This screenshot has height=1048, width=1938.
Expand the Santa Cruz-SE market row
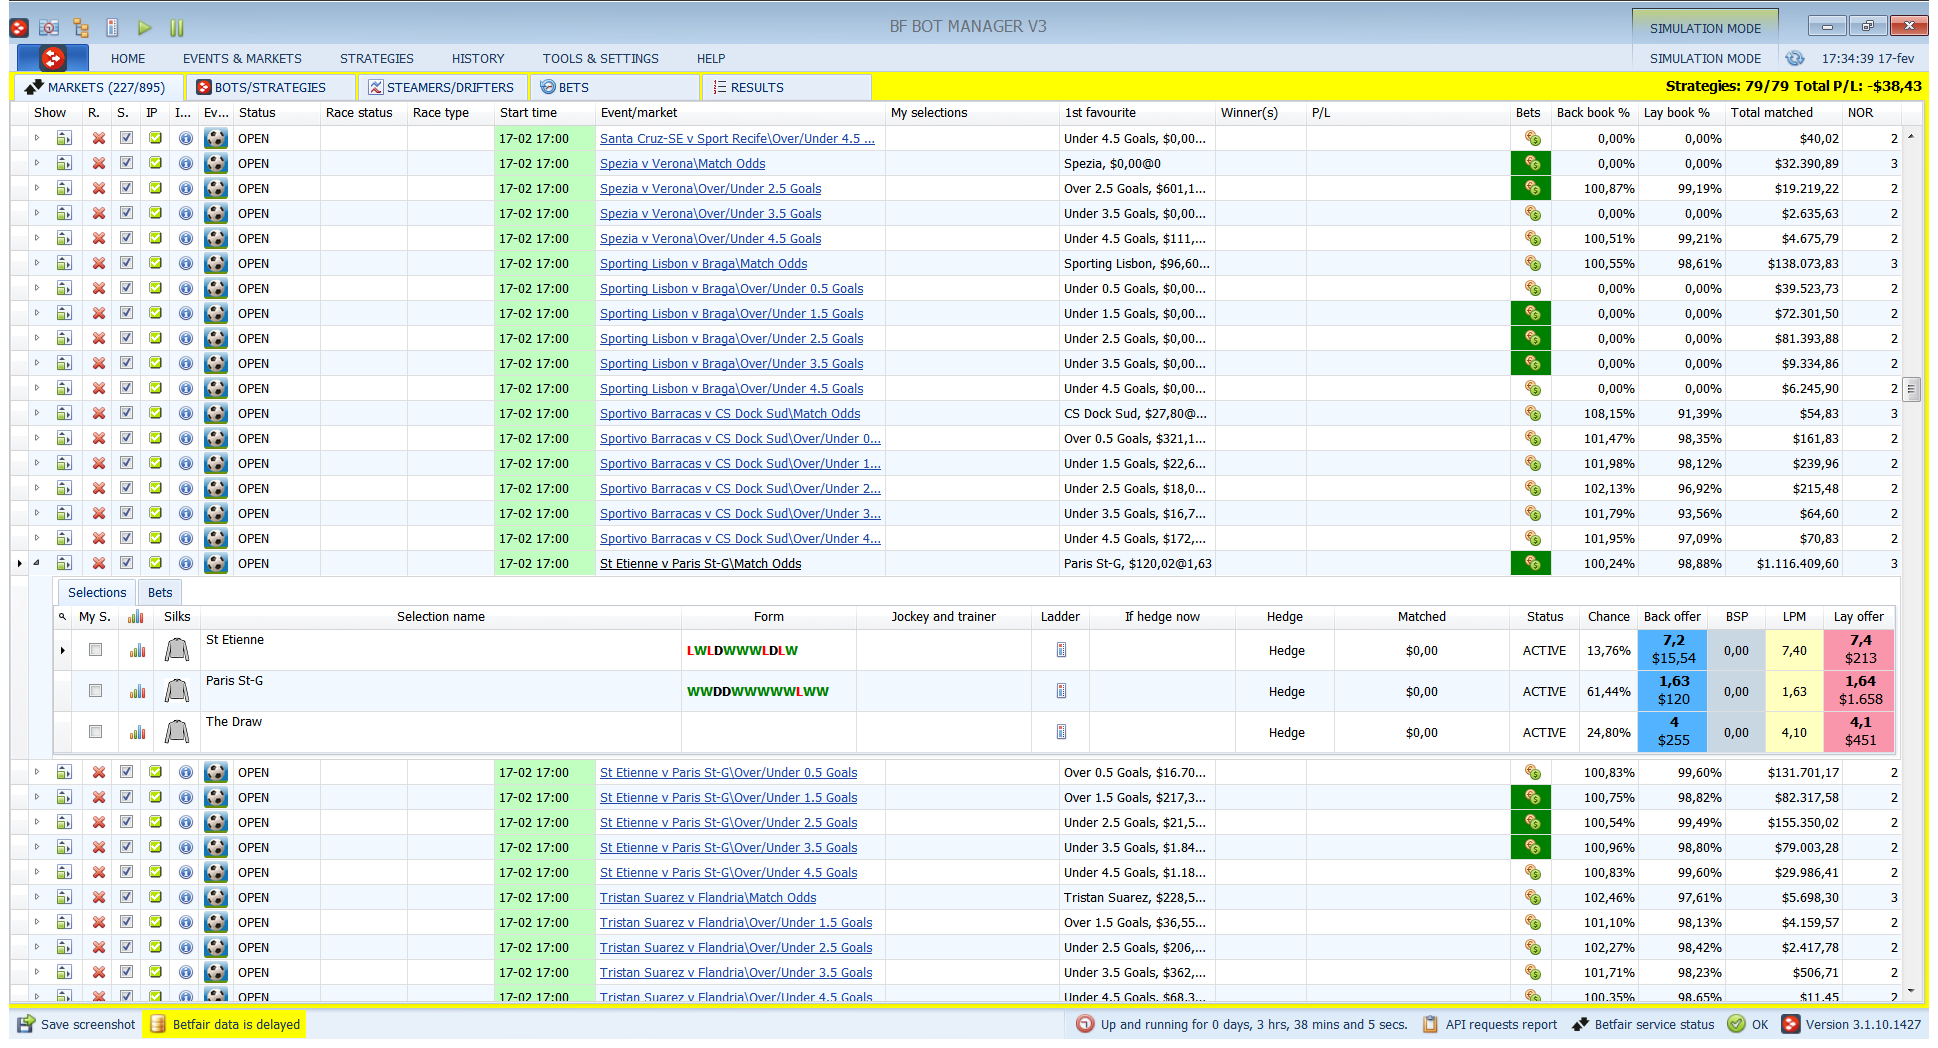tap(37, 138)
